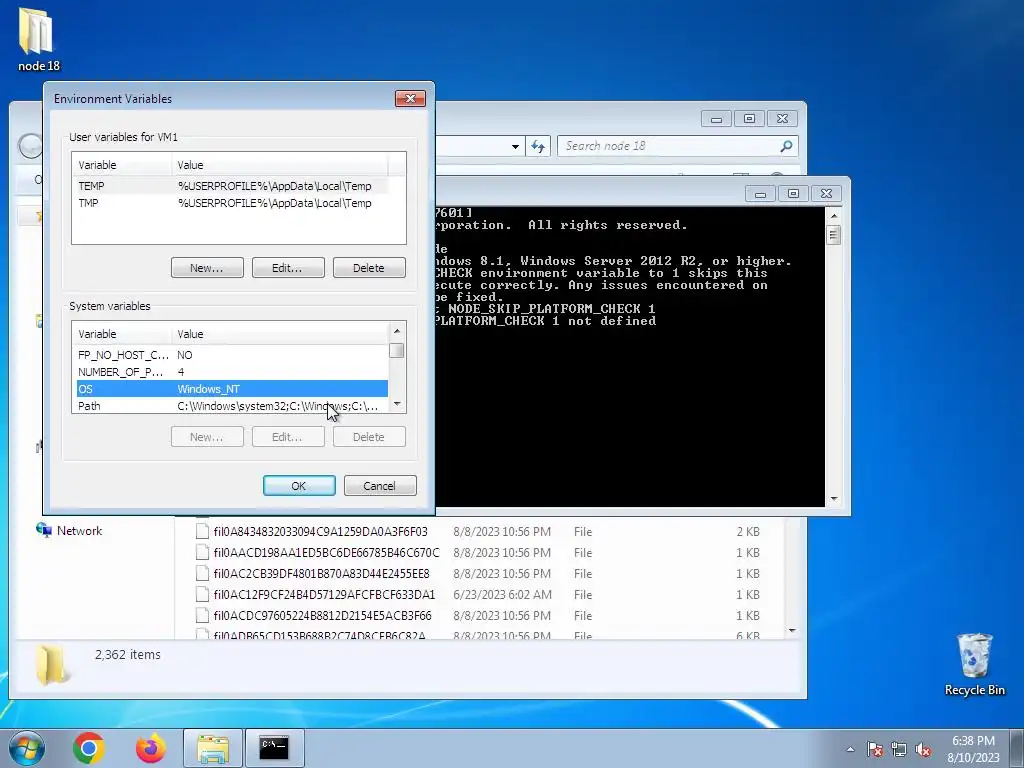
Task: Select the Path system variable row
Action: click(x=232, y=406)
